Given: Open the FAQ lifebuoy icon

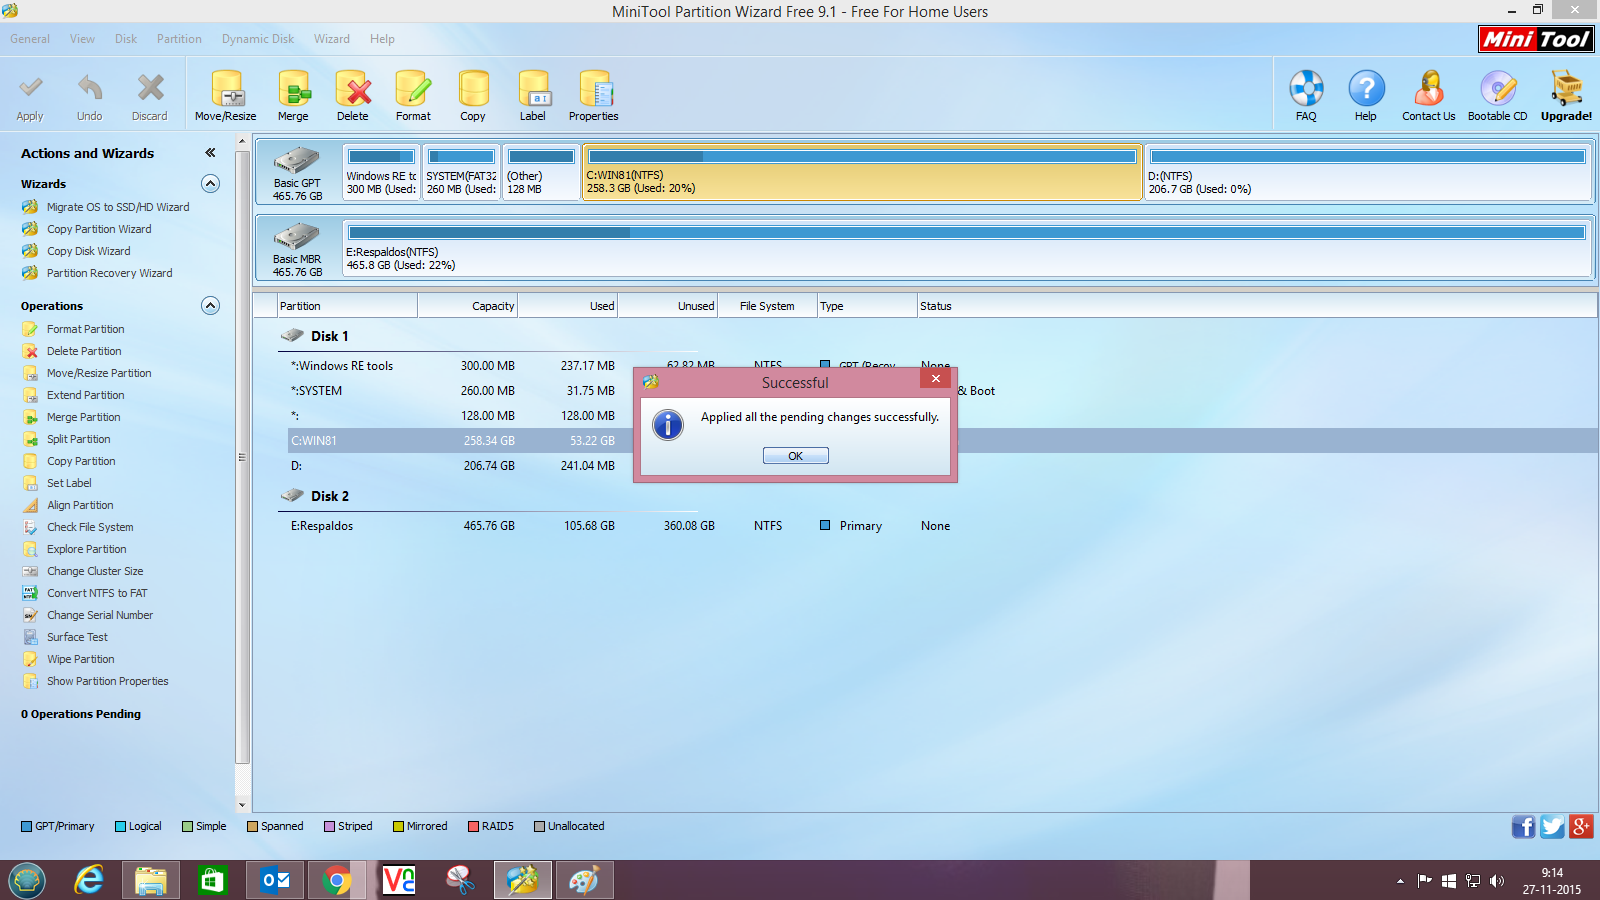Looking at the screenshot, I should [x=1306, y=88].
